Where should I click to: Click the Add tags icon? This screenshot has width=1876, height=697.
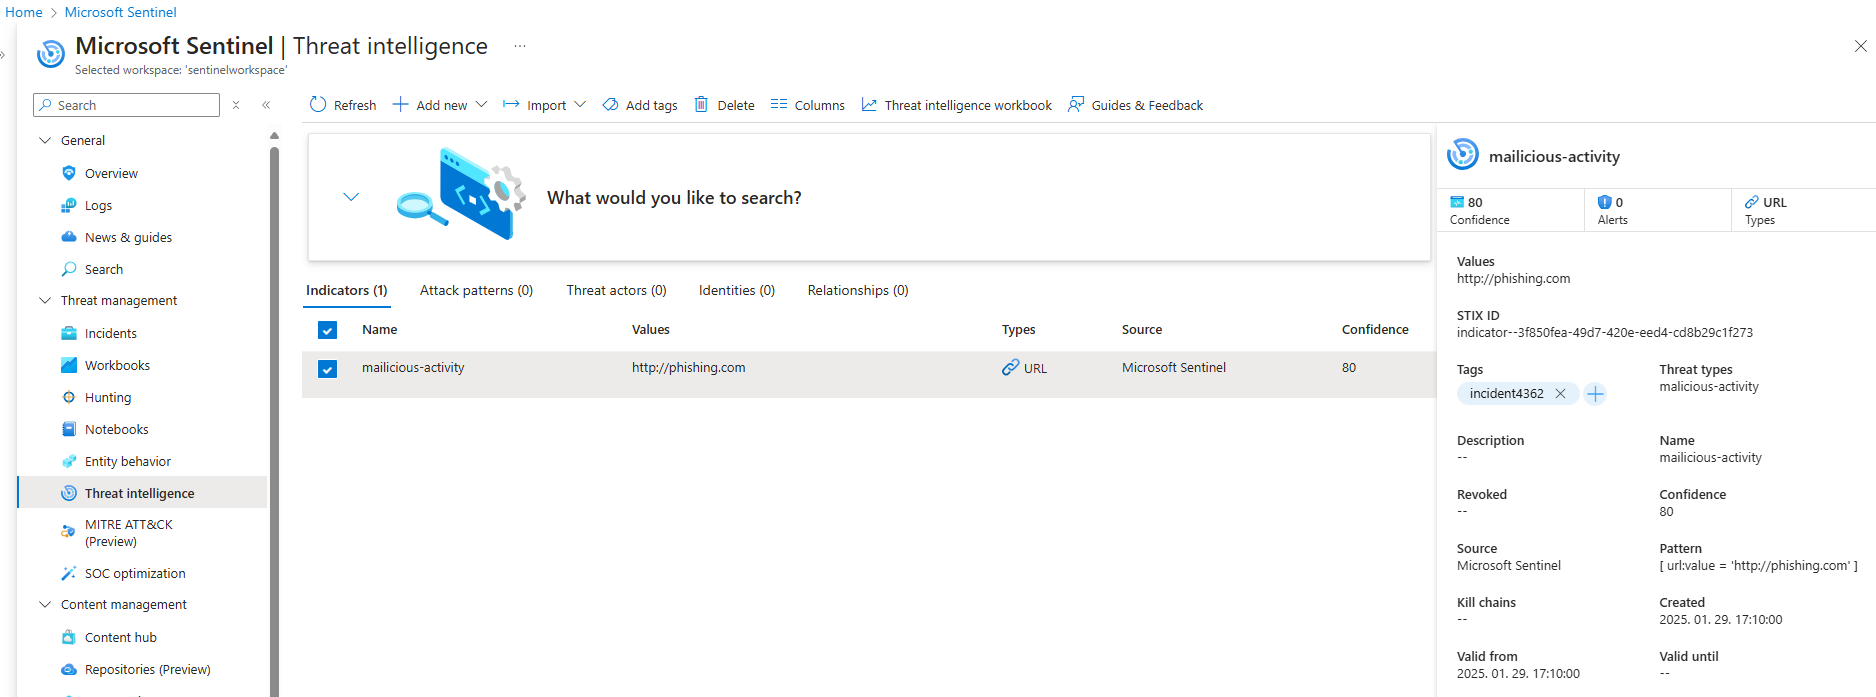coord(610,105)
